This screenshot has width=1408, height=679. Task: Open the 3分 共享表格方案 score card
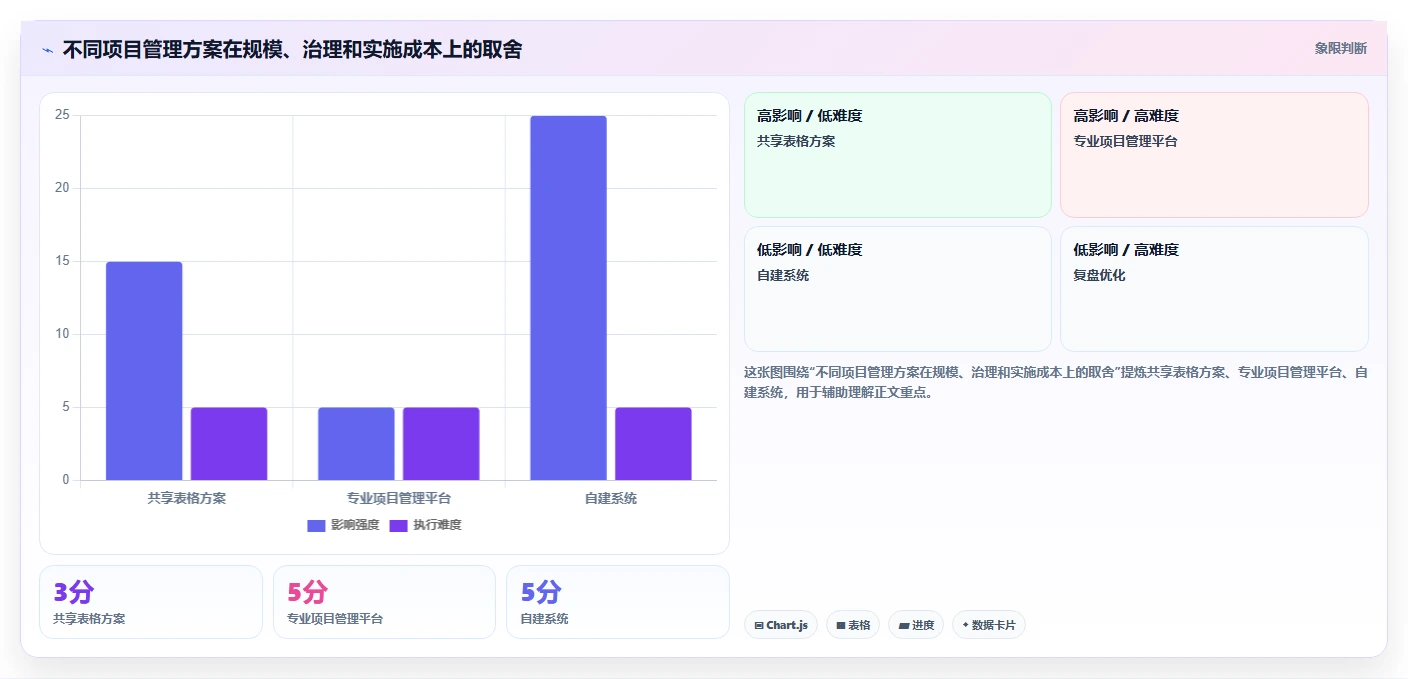[151, 602]
